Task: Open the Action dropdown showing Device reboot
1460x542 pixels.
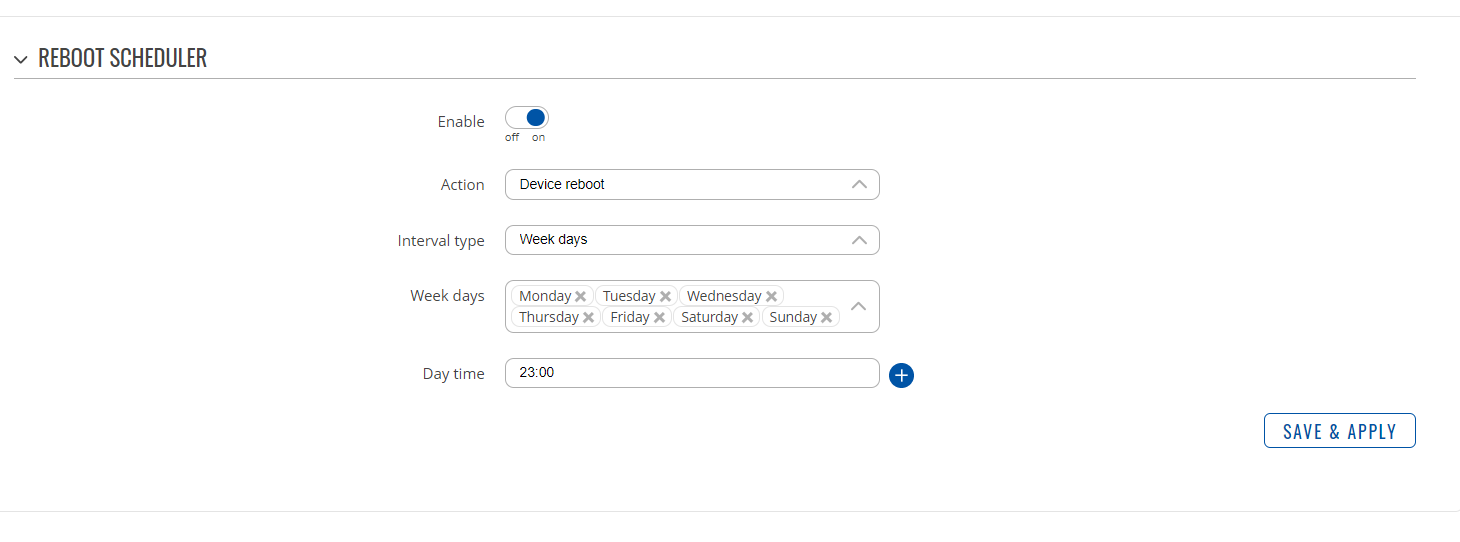Action: 692,185
